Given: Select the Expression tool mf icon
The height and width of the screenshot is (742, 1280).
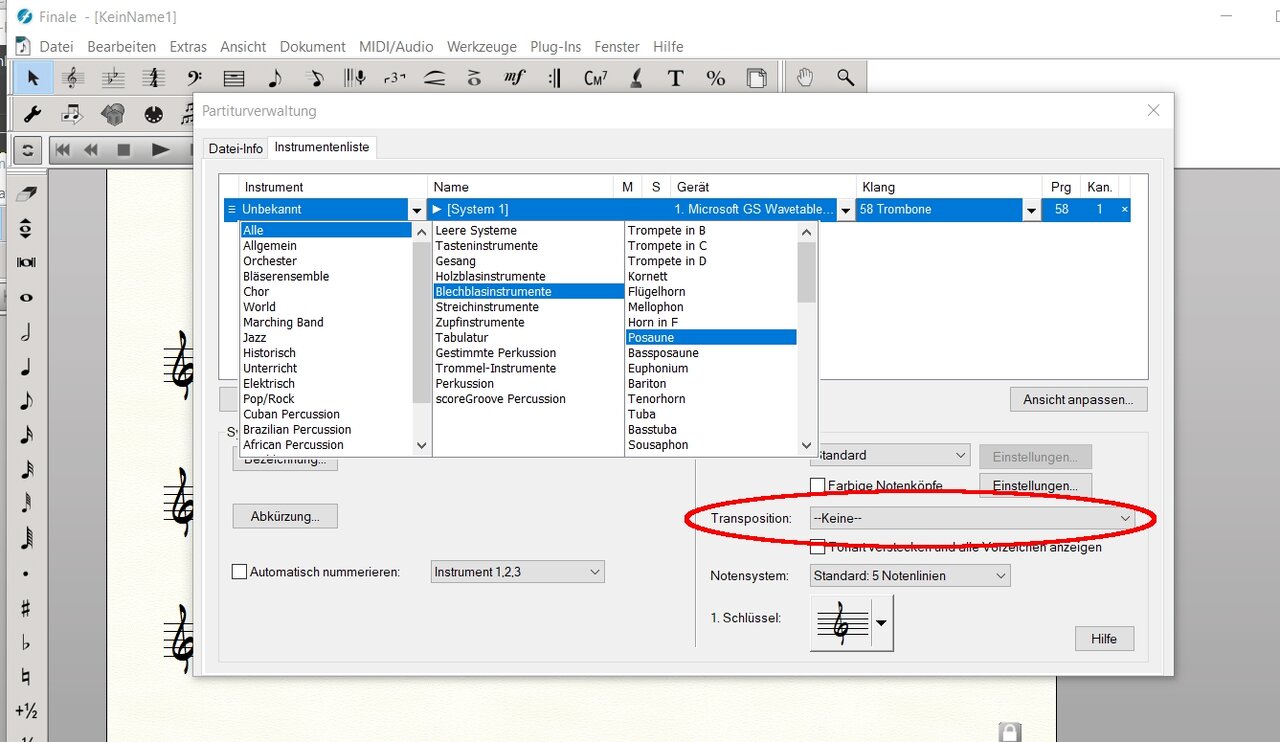Looking at the screenshot, I should pyautogui.click(x=514, y=78).
